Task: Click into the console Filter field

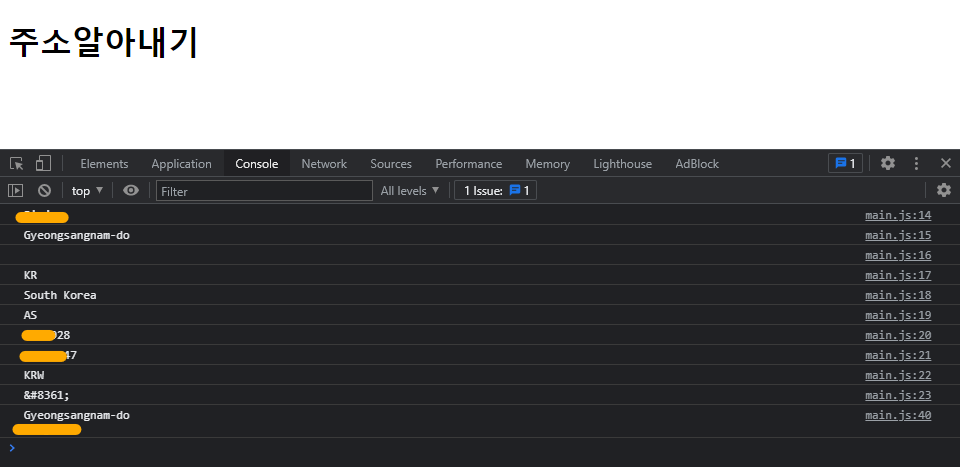Action: tap(264, 191)
